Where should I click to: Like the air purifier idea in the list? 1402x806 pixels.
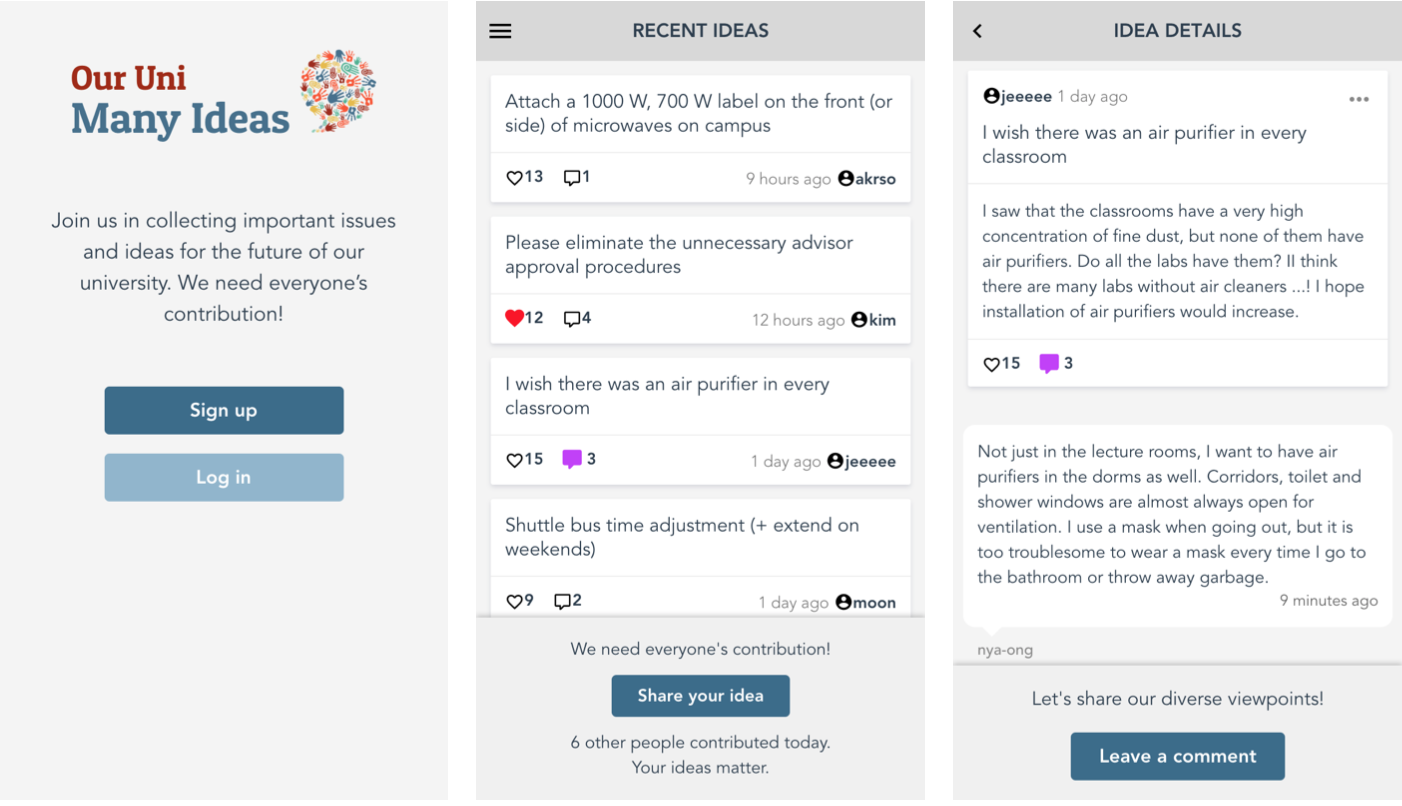click(514, 460)
